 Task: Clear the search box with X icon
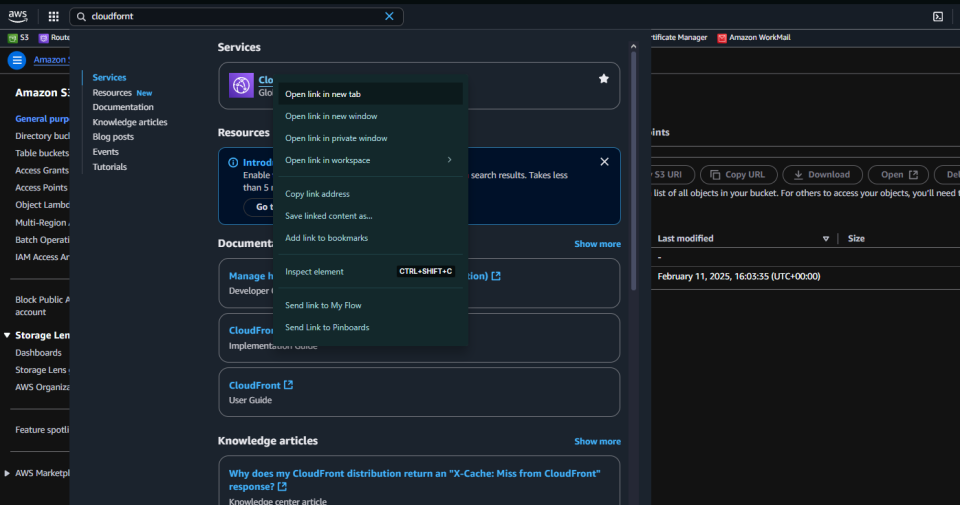tap(389, 17)
